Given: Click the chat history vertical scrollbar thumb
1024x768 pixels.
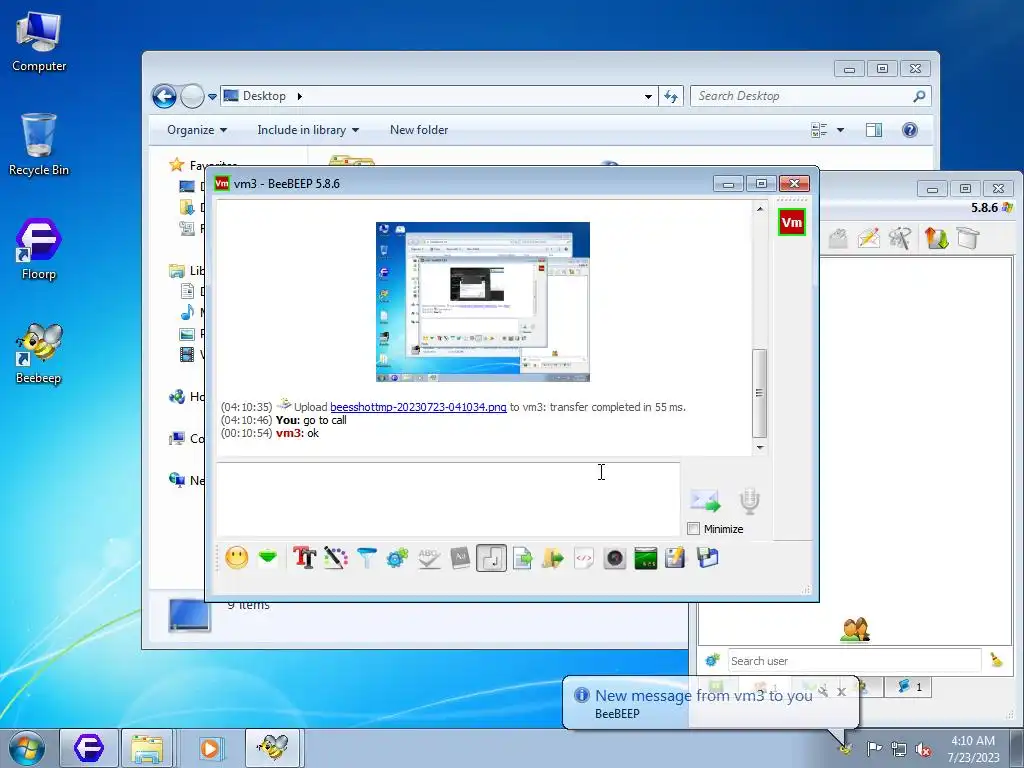Looking at the screenshot, I should coord(760,393).
